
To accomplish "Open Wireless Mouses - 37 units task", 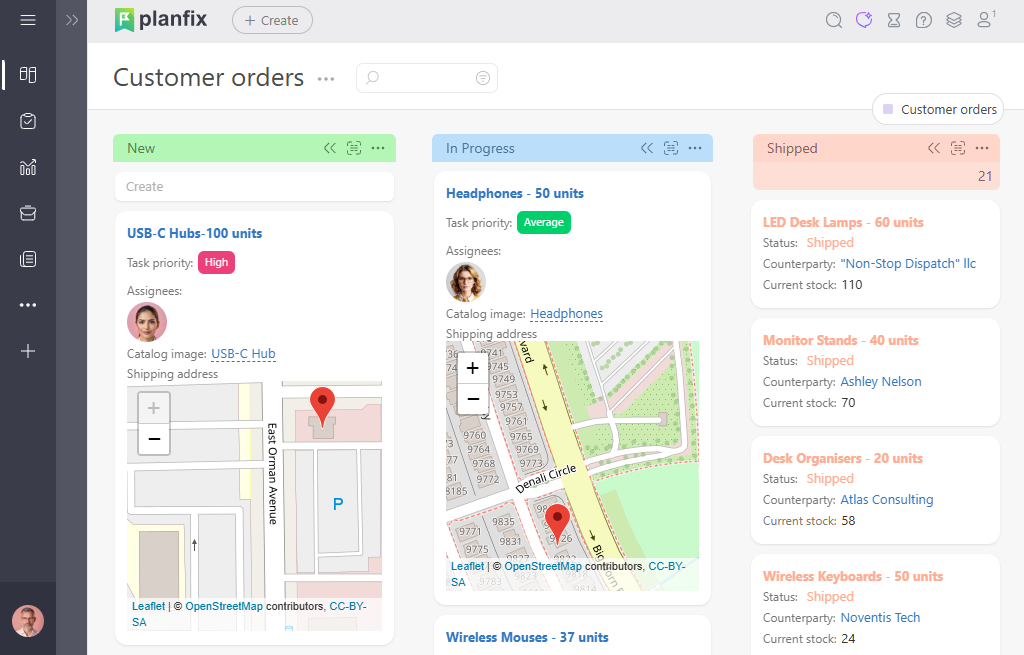I will pos(527,637).
